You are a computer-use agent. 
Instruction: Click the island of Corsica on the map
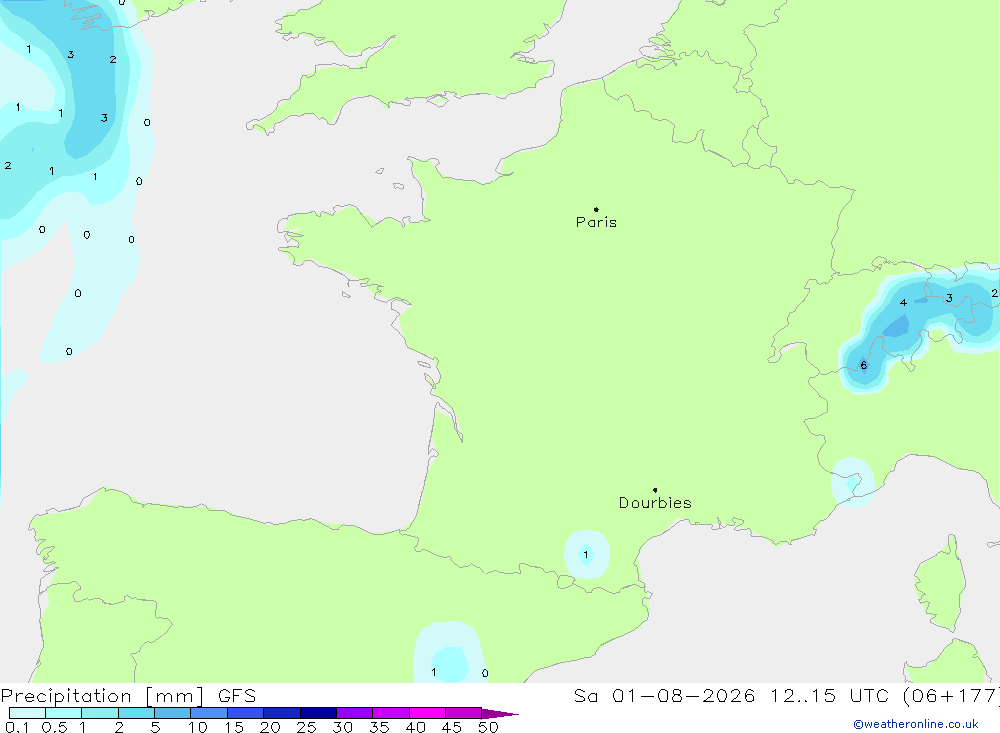[x=941, y=584]
